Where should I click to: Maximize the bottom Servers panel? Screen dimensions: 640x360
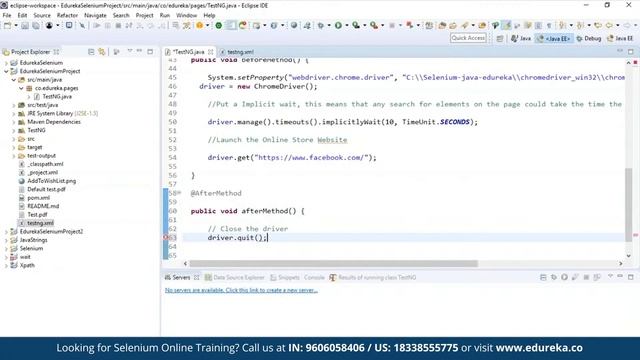[x=631, y=277]
